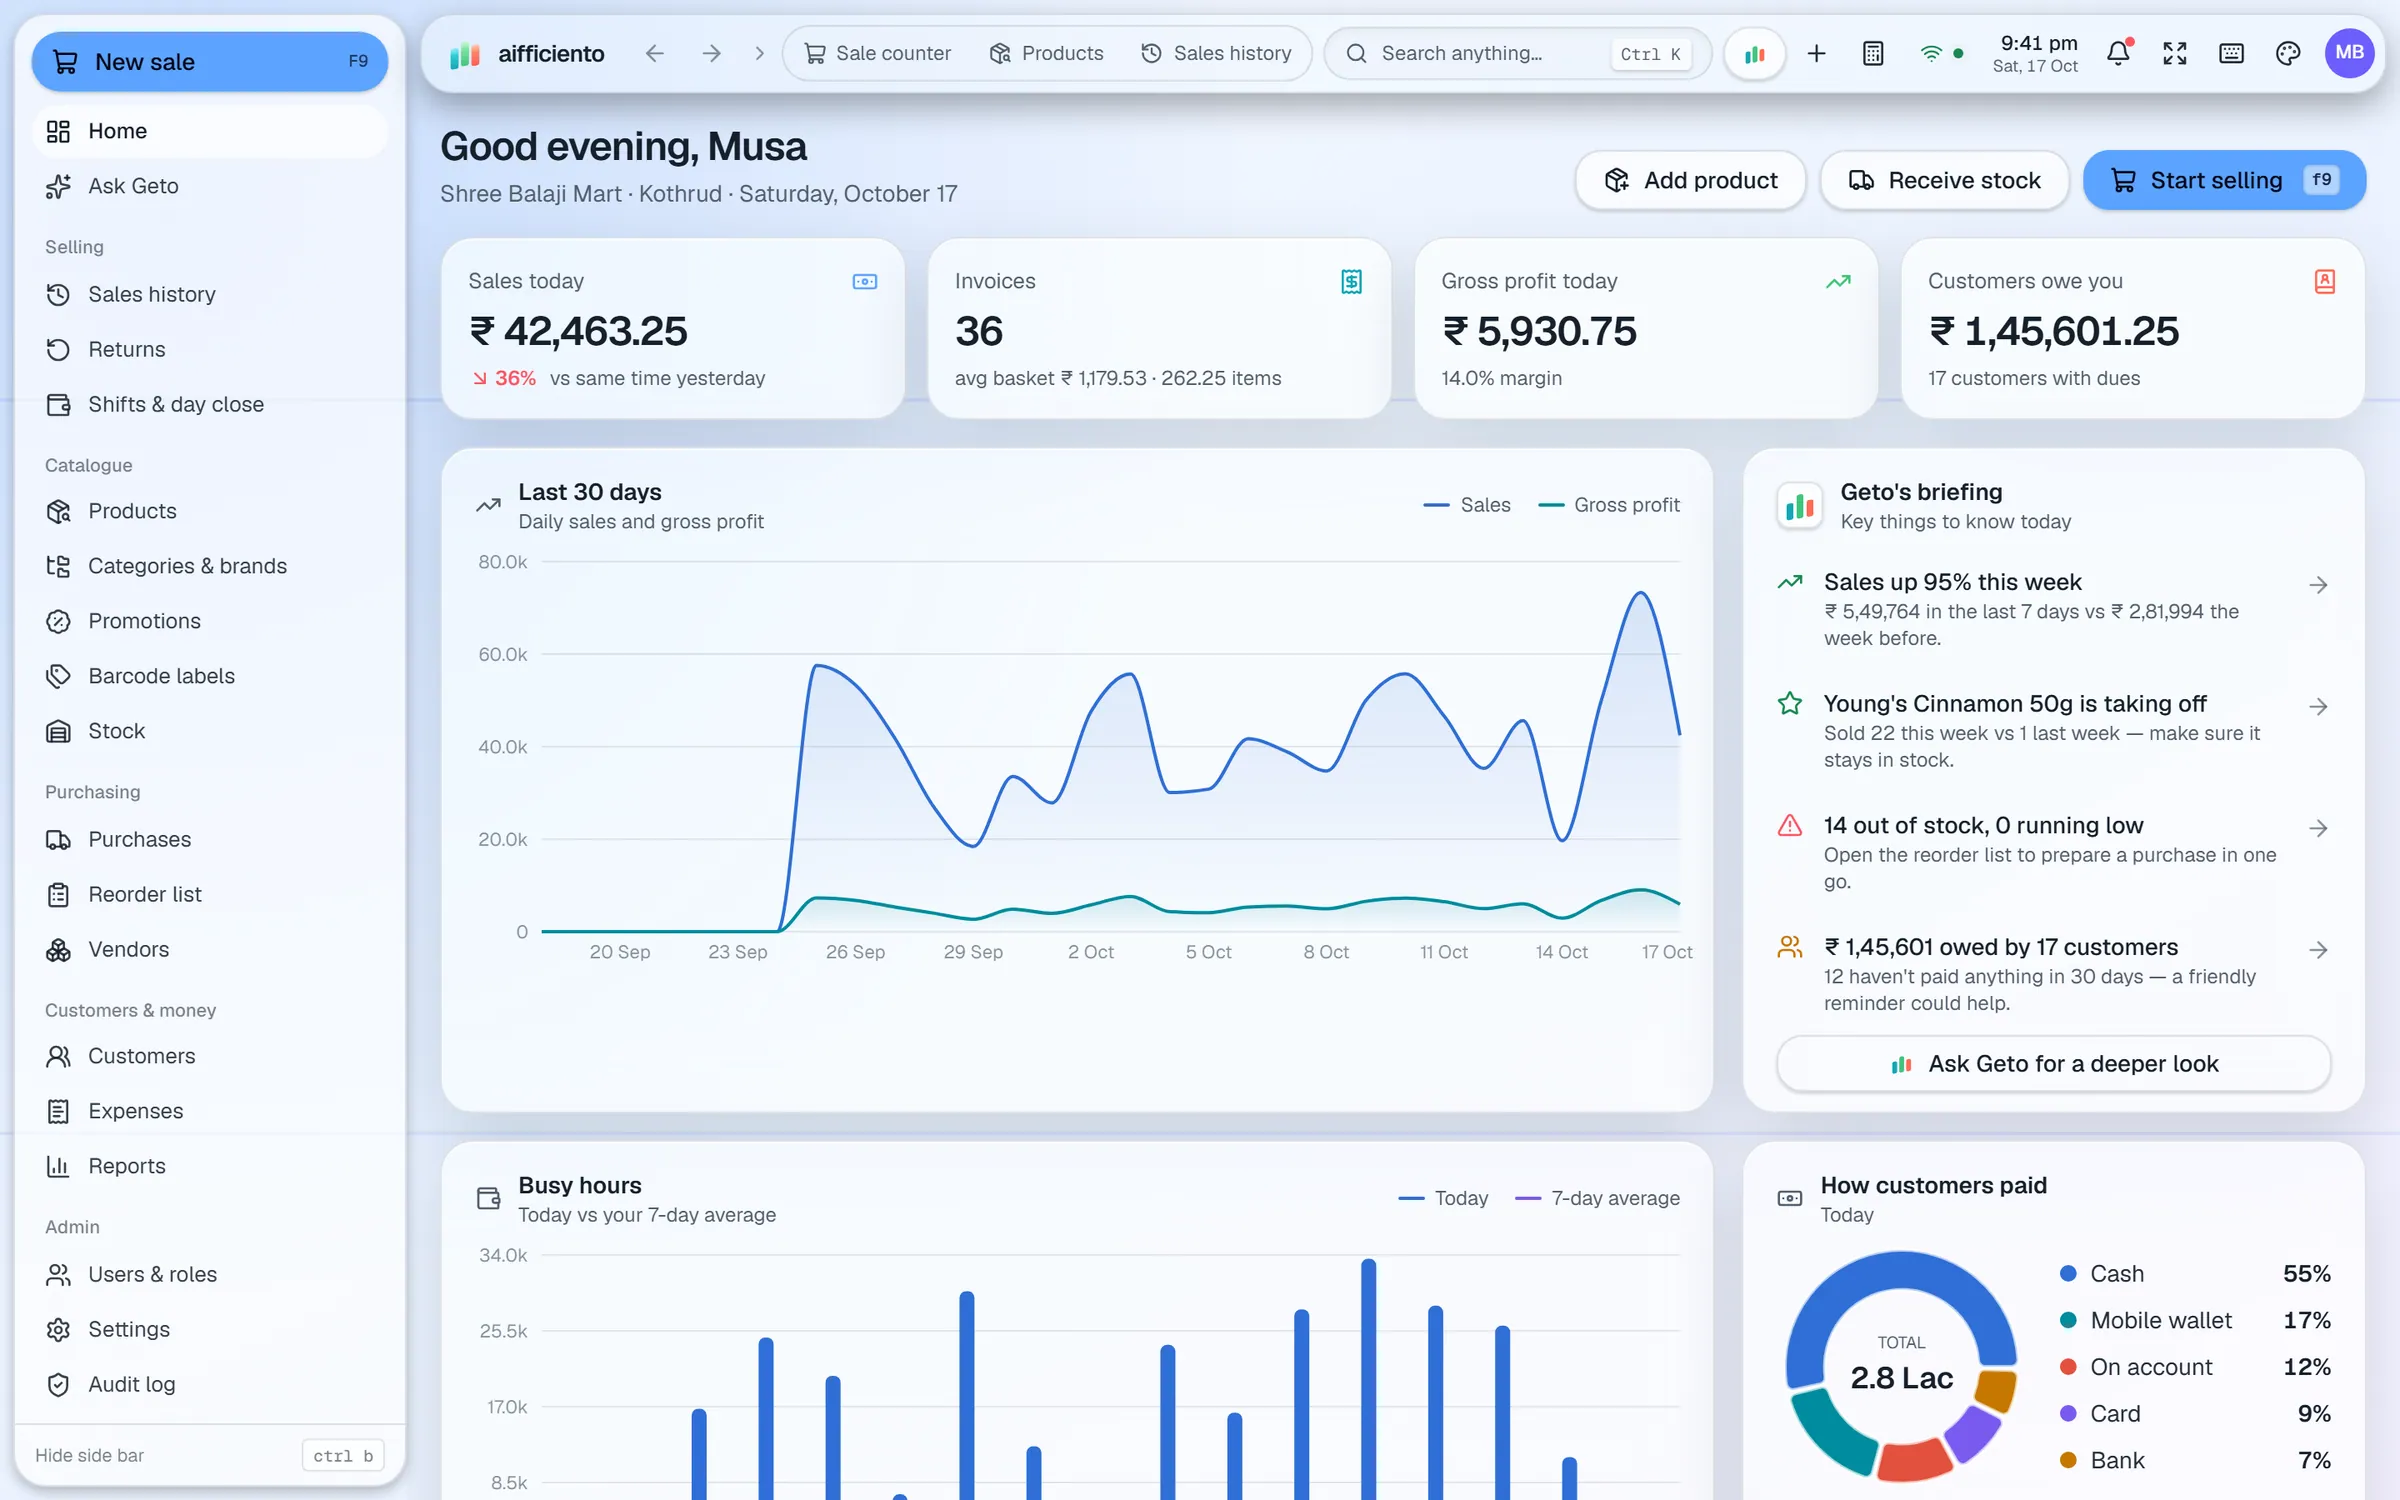This screenshot has height=1500, width=2400.
Task: Open theme palette icon
Action: (2288, 53)
